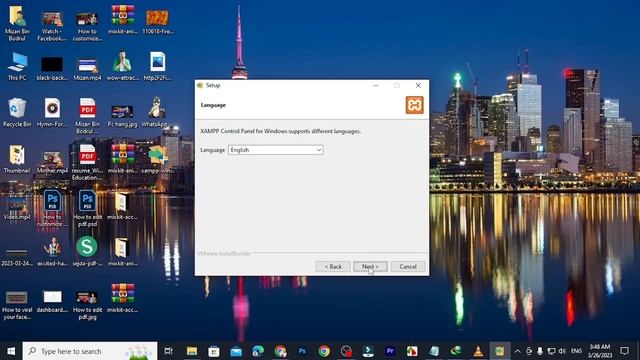Image resolution: width=640 pixels, height=360 pixels.
Task: Select the How to viral your face file
Action: [x=17, y=304]
